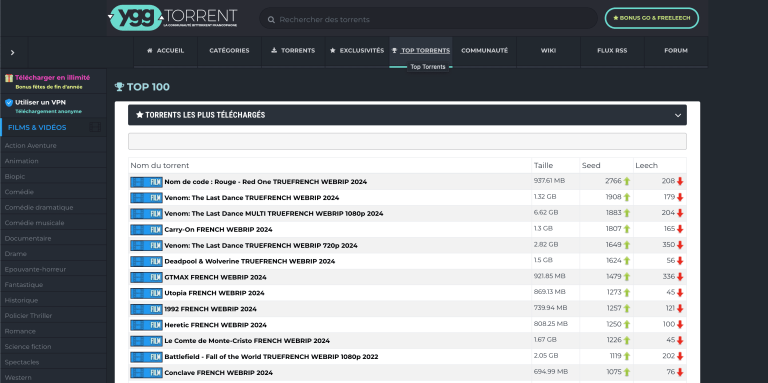Viewport: 768px width, 383px height.
Task: Click red leech arrow in GTMAX row
Action: 680,277
